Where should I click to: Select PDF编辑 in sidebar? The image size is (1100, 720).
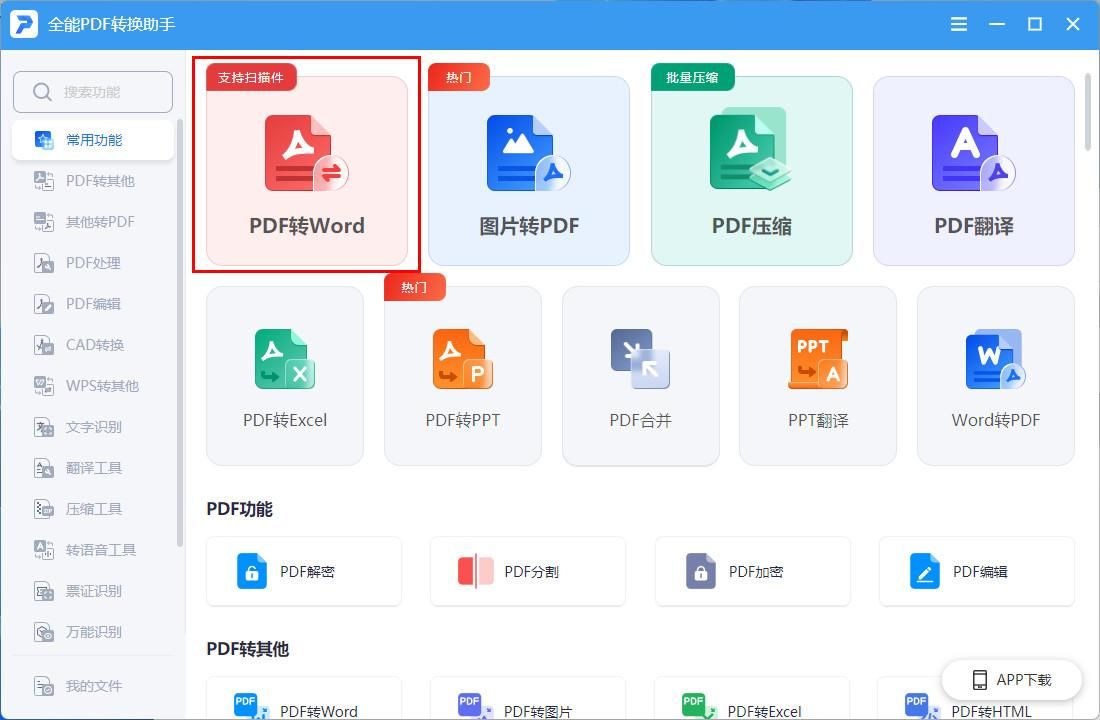click(x=93, y=304)
